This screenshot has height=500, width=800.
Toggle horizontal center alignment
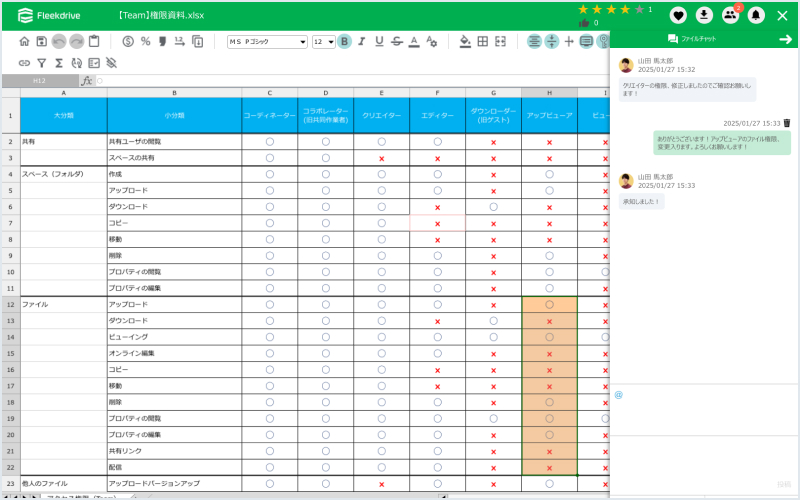tap(534, 42)
